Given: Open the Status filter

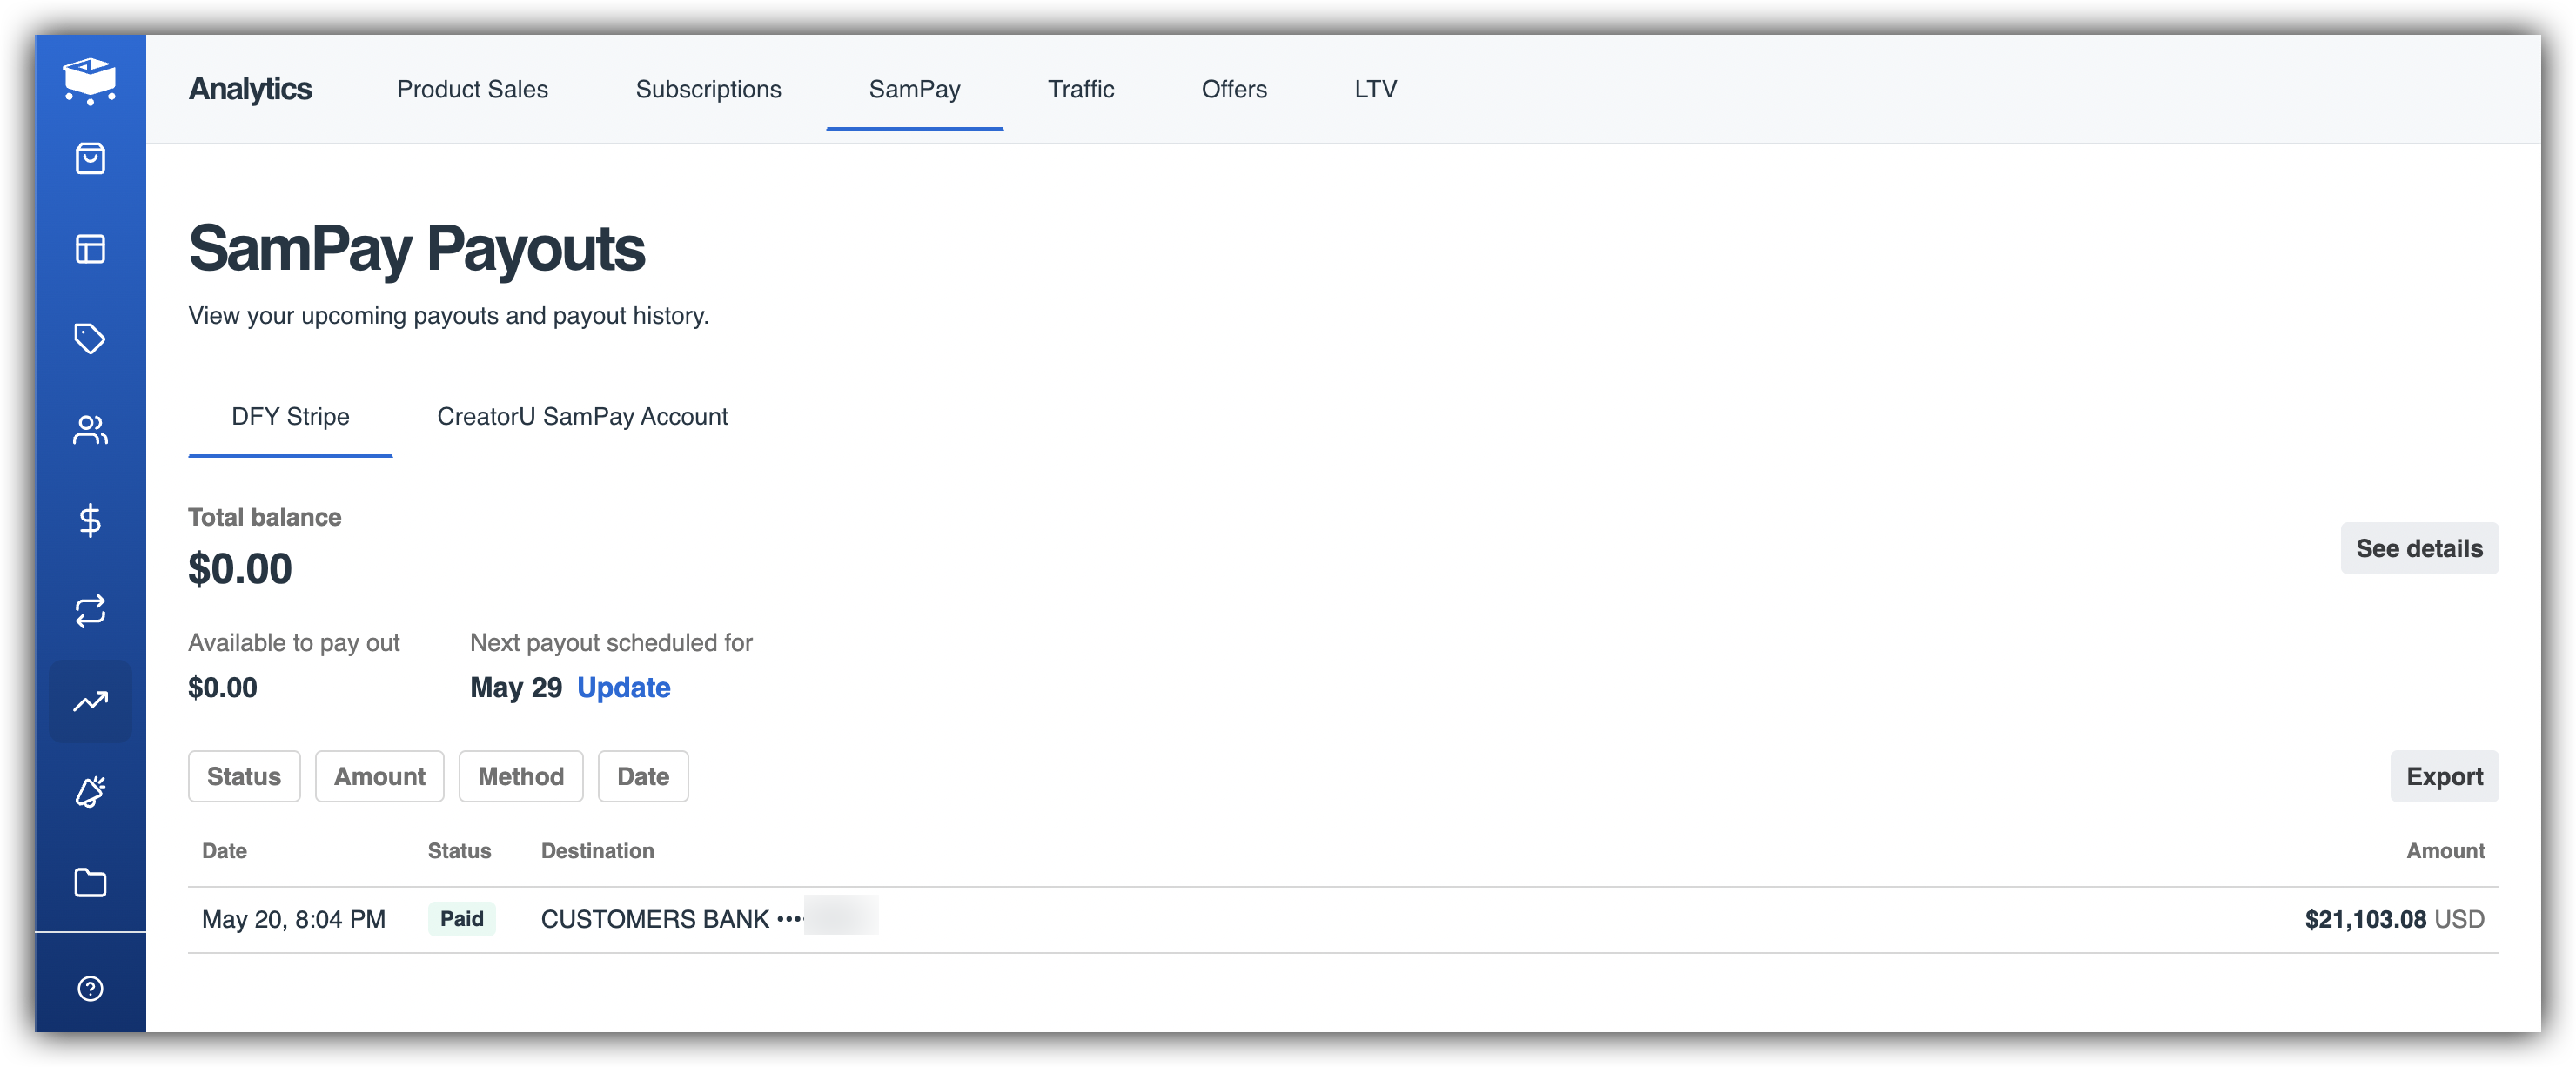Looking at the screenshot, I should click(x=244, y=776).
